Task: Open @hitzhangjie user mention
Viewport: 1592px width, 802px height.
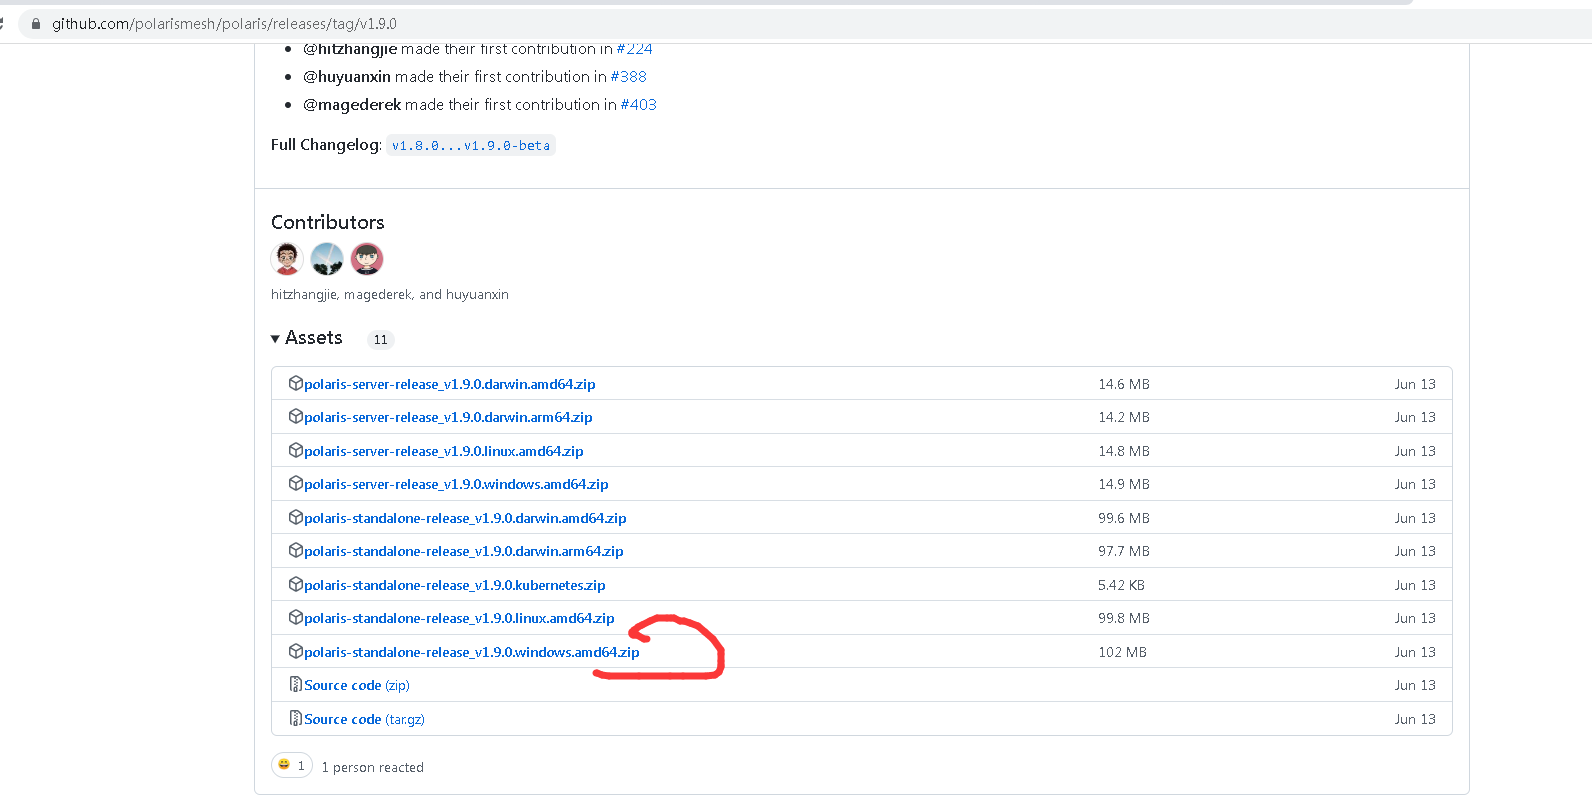Action: click(x=350, y=49)
